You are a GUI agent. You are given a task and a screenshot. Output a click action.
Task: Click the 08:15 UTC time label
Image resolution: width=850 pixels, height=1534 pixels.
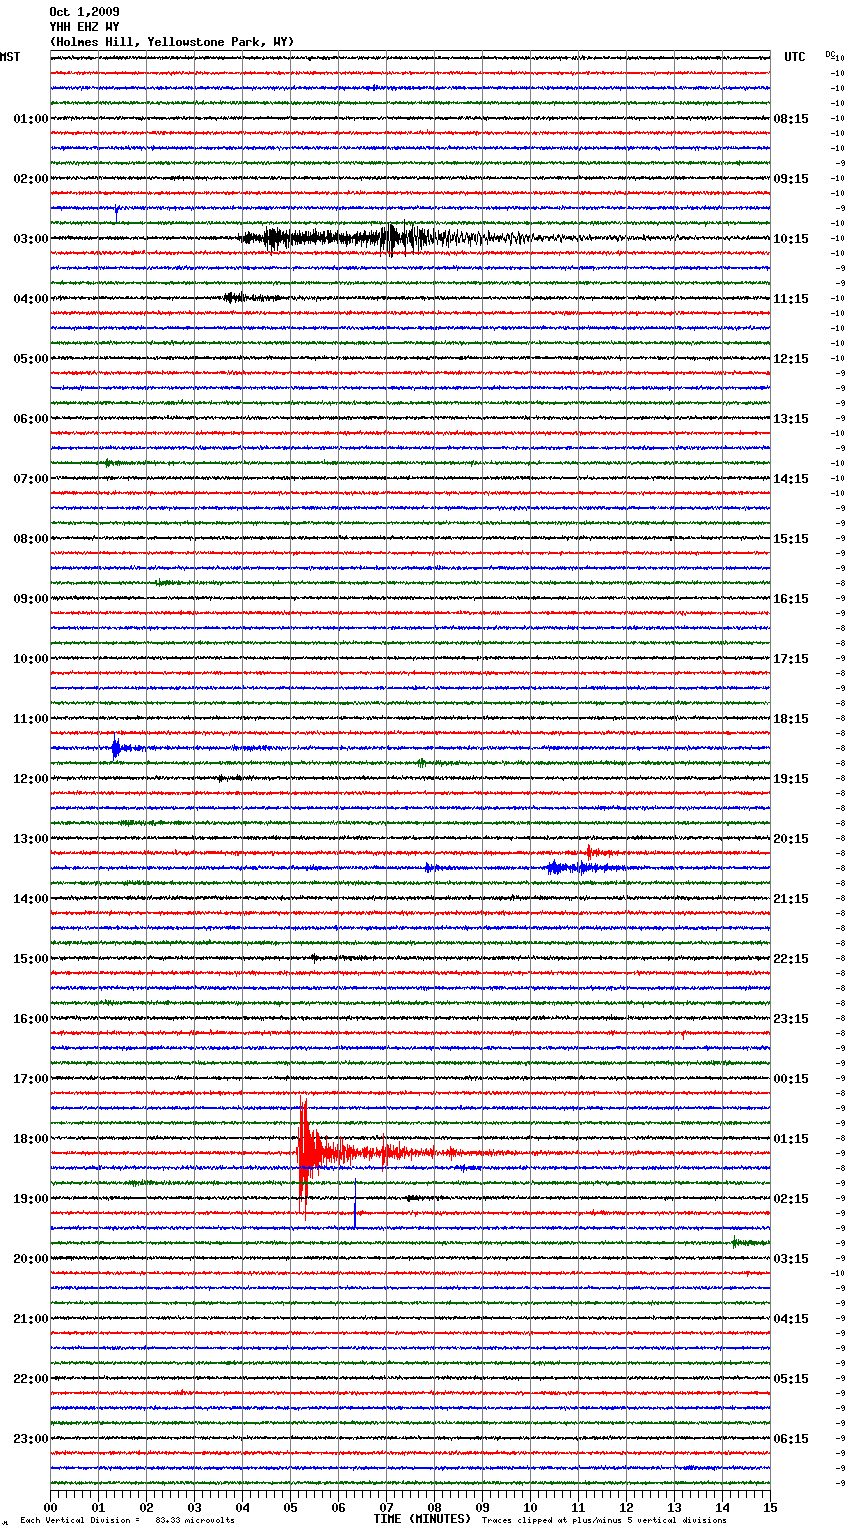pos(791,119)
